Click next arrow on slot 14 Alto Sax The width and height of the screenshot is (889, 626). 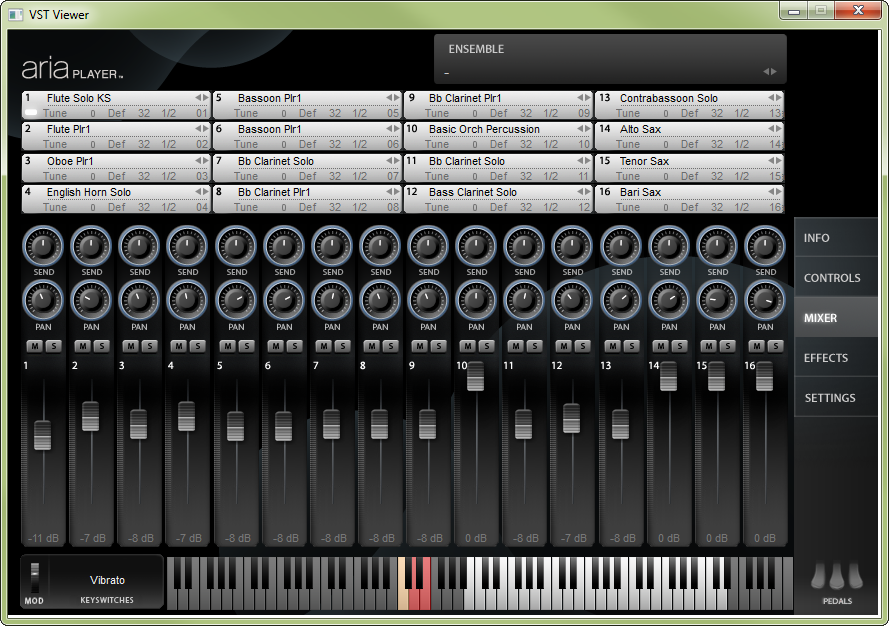coord(778,129)
